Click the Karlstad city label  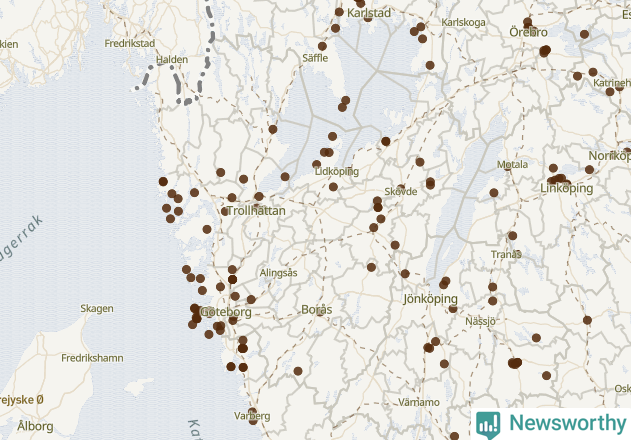tap(369, 13)
